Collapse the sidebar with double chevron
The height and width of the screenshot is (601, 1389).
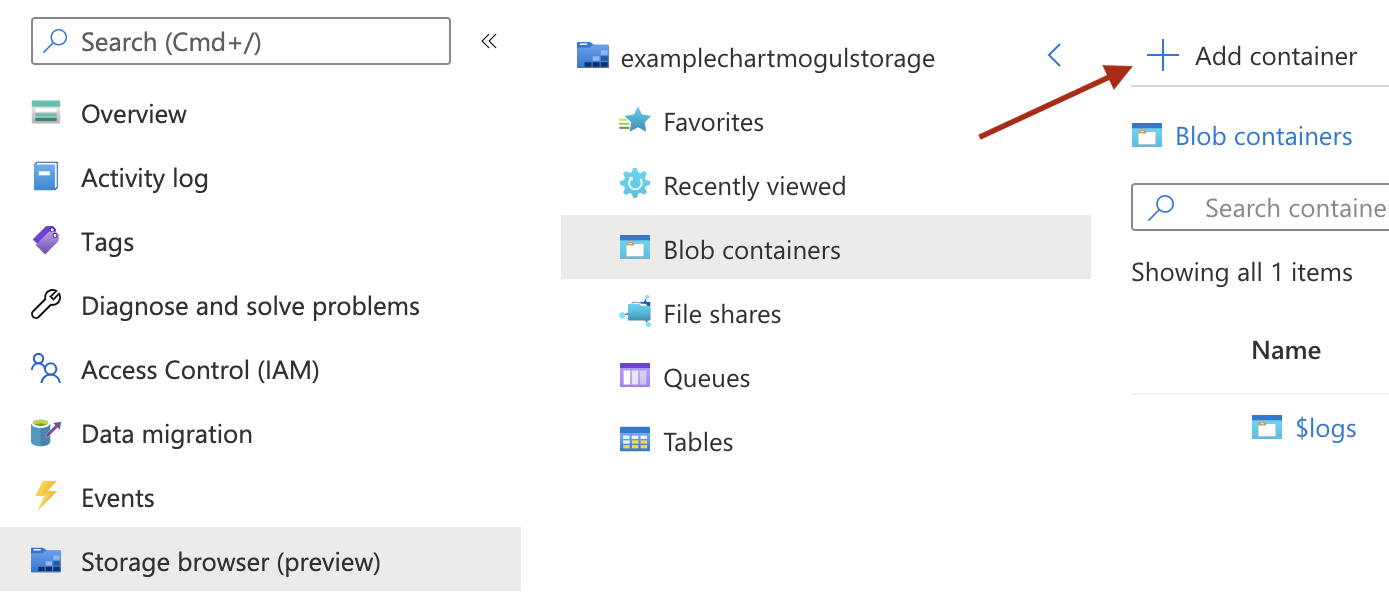click(x=489, y=41)
